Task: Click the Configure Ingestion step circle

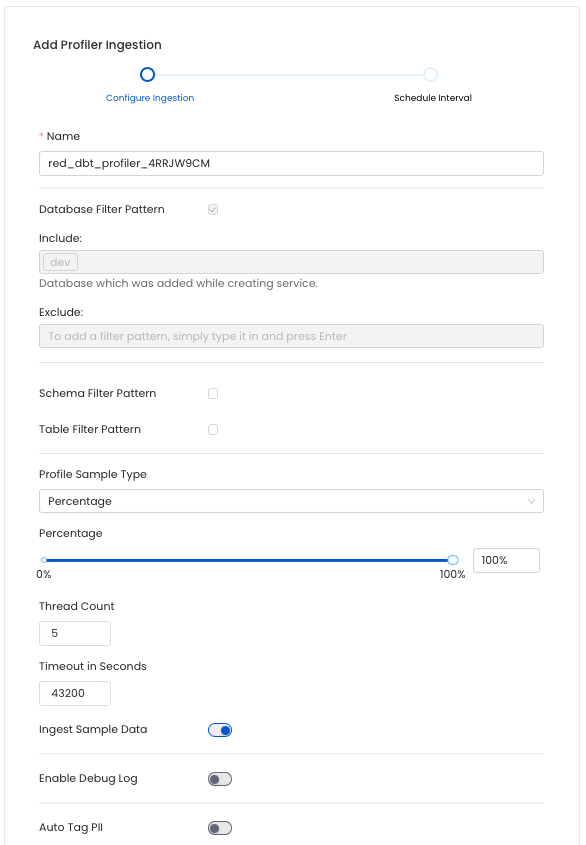Action: point(147,74)
